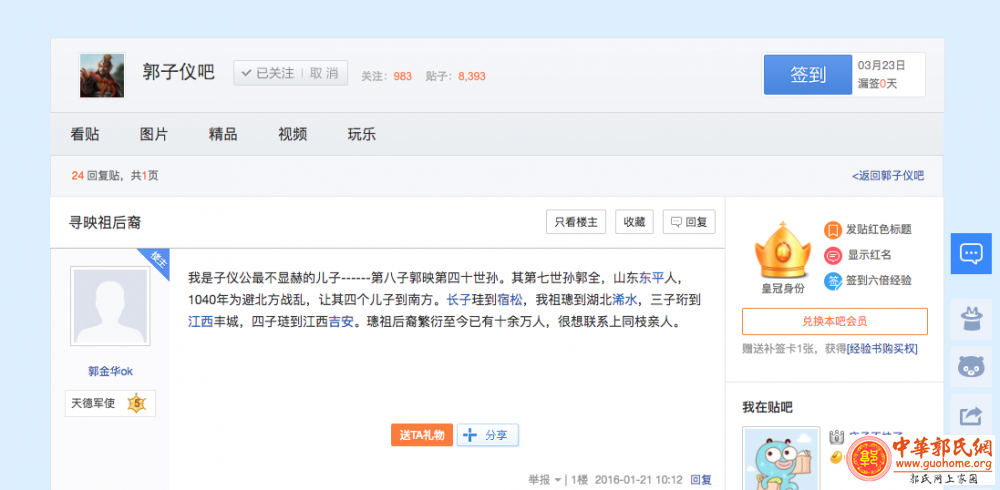Click the golden crown 皇冠身份 icon
The width and height of the screenshot is (1000, 490).
pos(781,251)
